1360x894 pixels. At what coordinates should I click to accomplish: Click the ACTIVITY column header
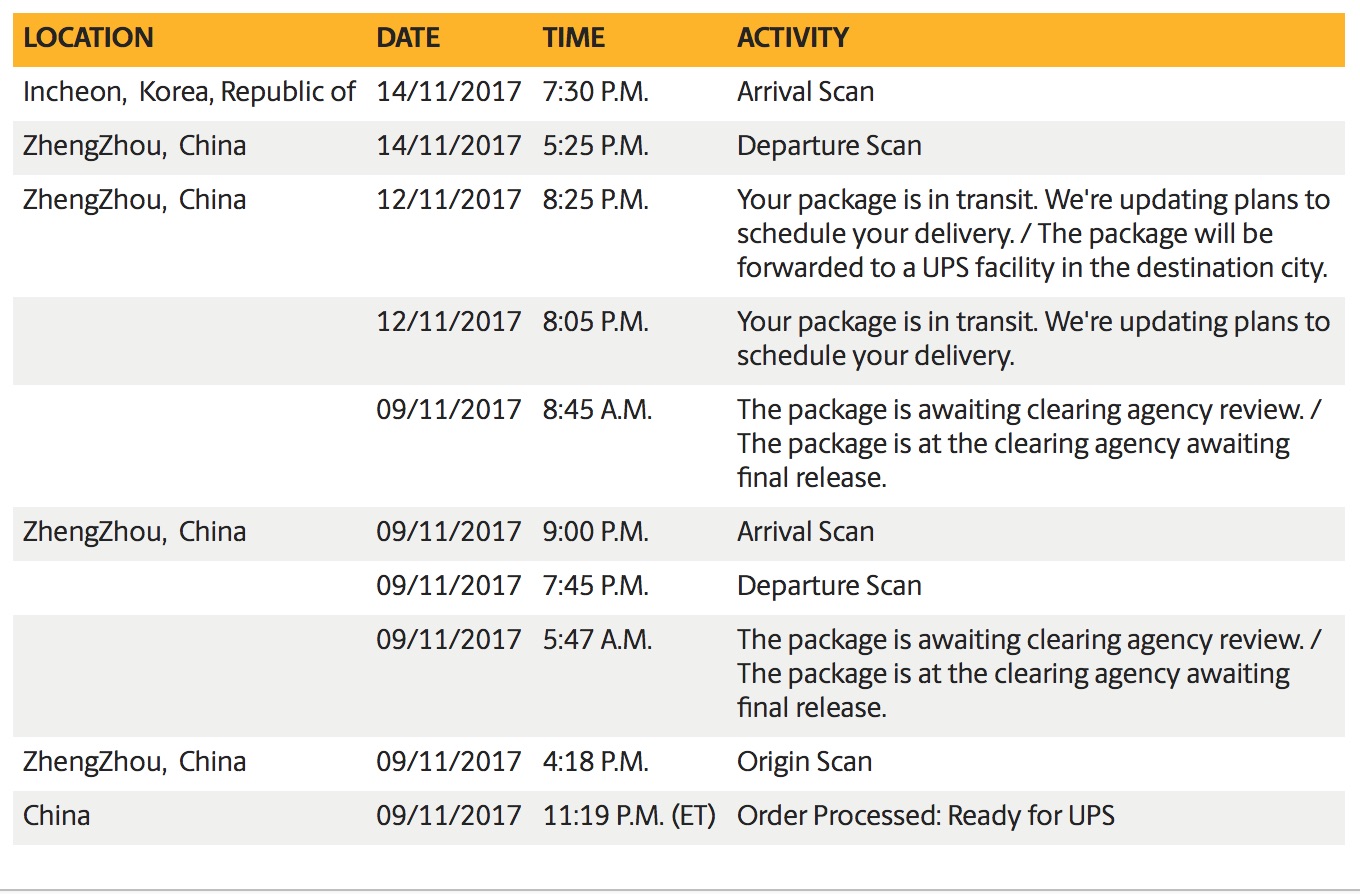793,39
